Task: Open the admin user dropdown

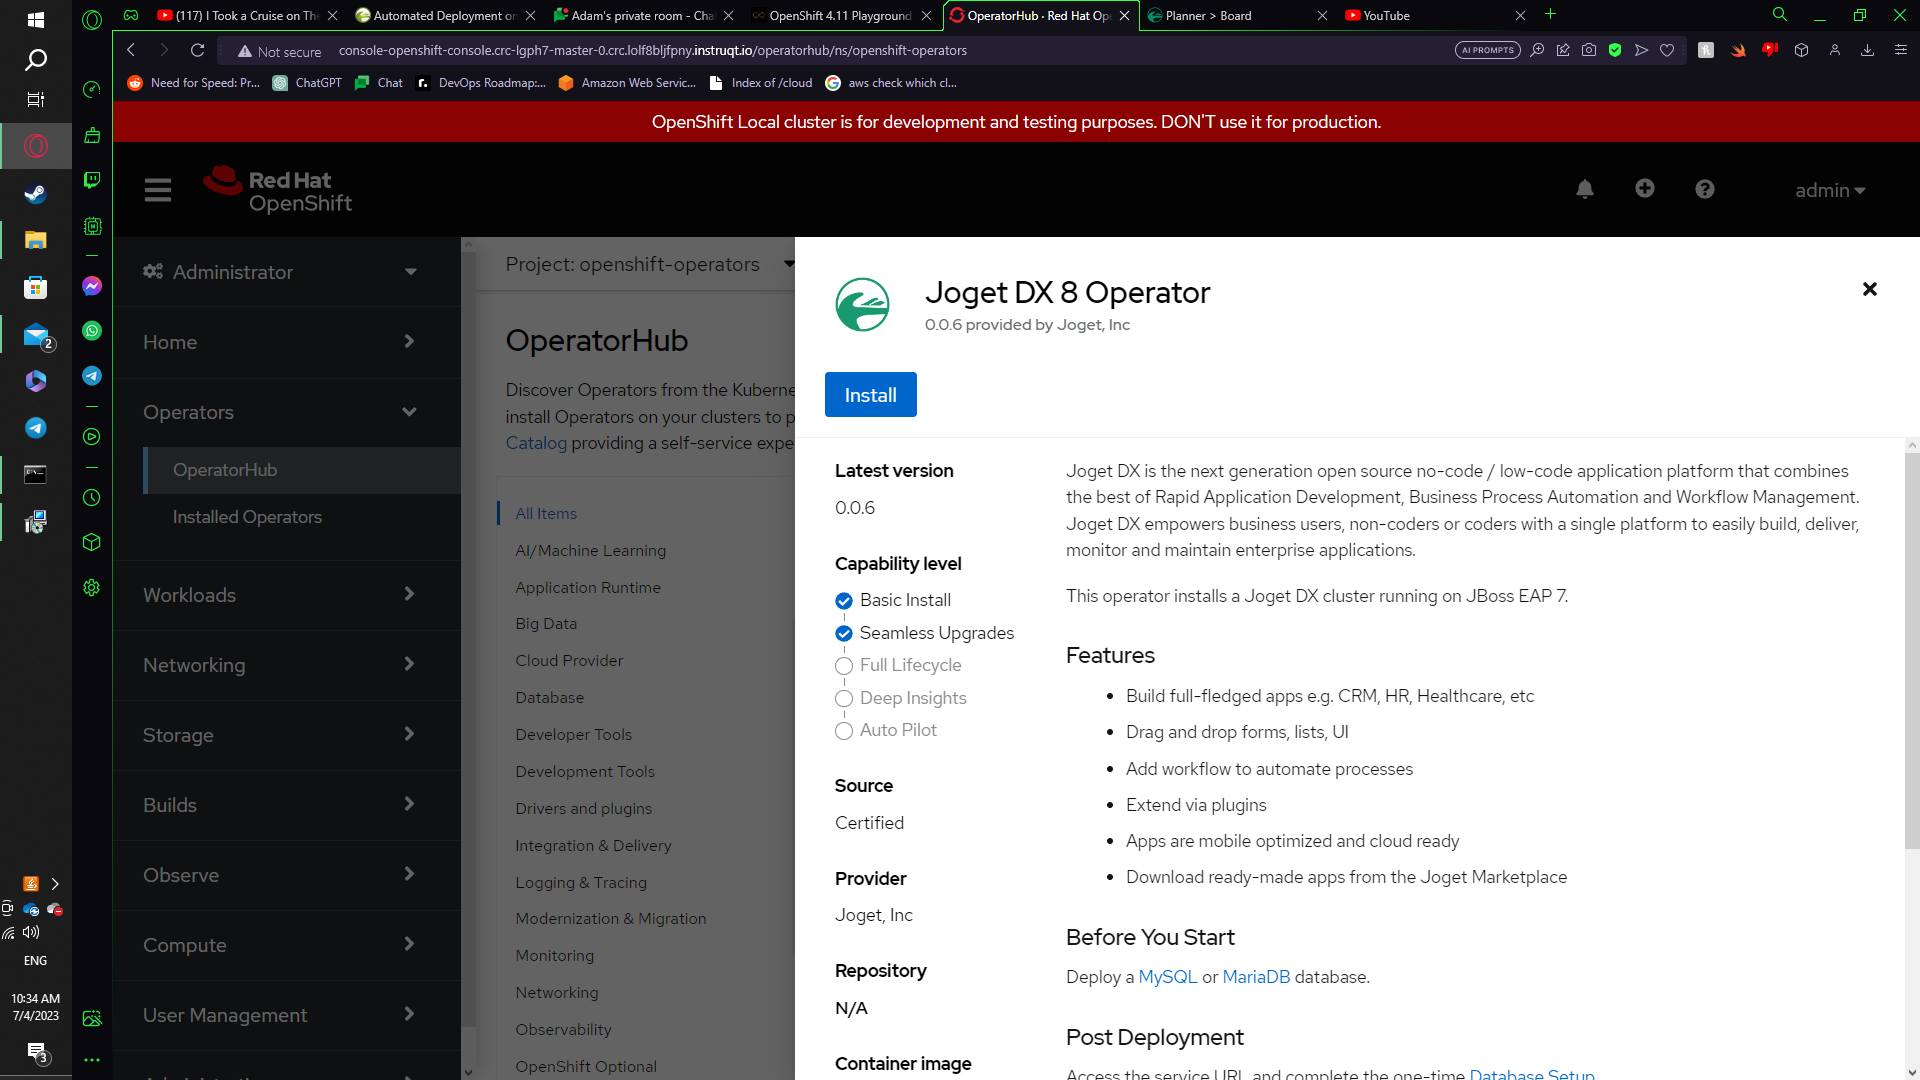Action: 1830,190
